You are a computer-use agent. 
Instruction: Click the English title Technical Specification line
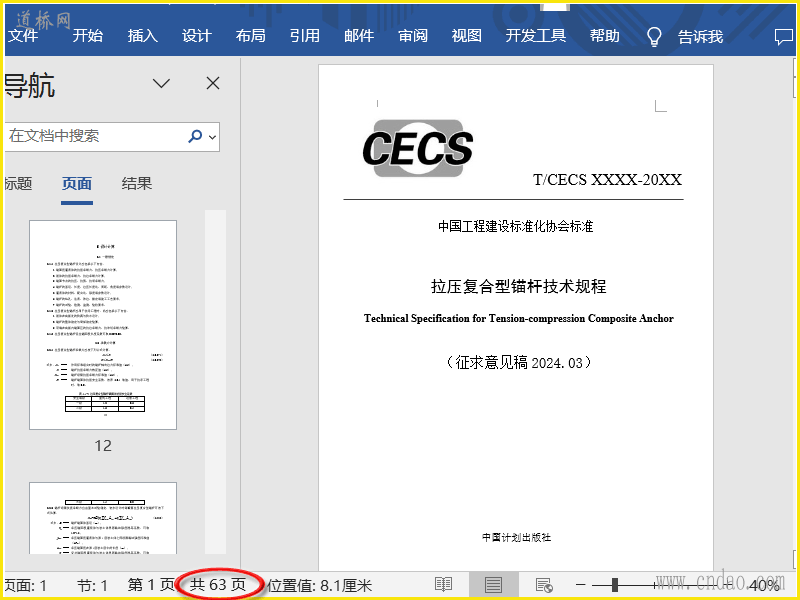point(518,318)
